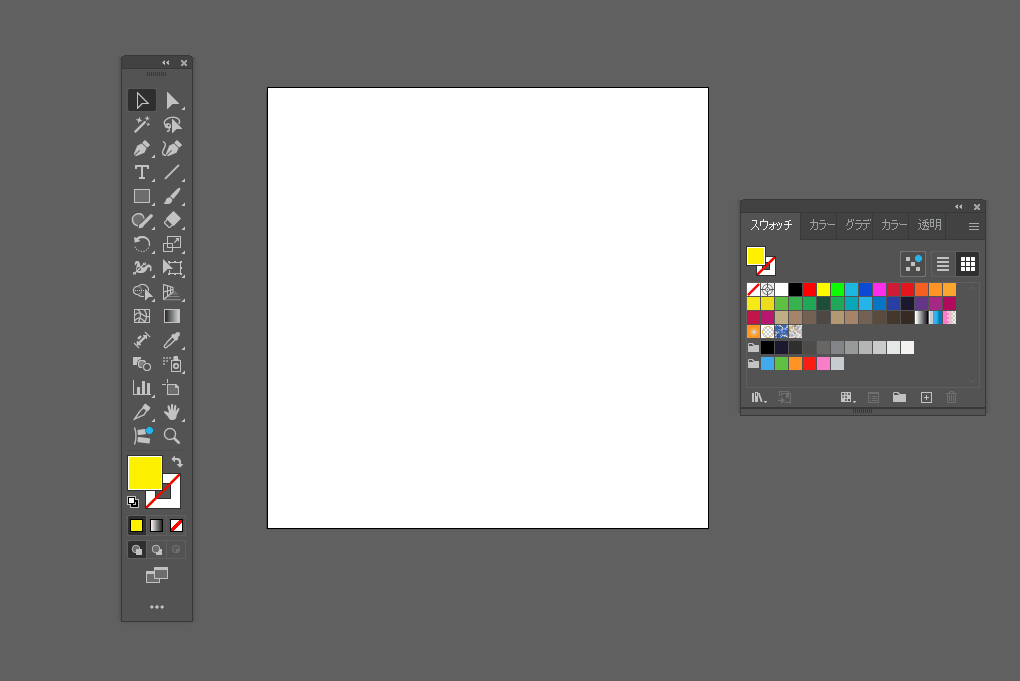Screen dimensions: 1020x681
Task: Select the bright colors group folder
Action: click(x=753, y=364)
